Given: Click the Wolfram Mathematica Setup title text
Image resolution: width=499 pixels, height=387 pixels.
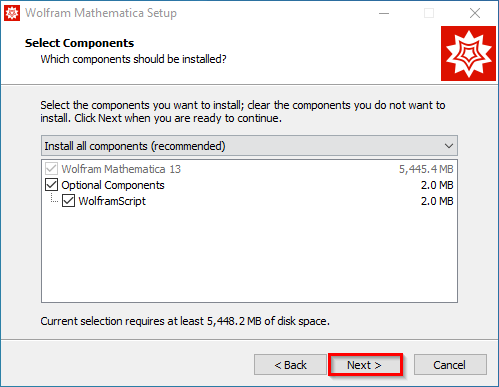Looking at the screenshot, I should (x=101, y=13).
